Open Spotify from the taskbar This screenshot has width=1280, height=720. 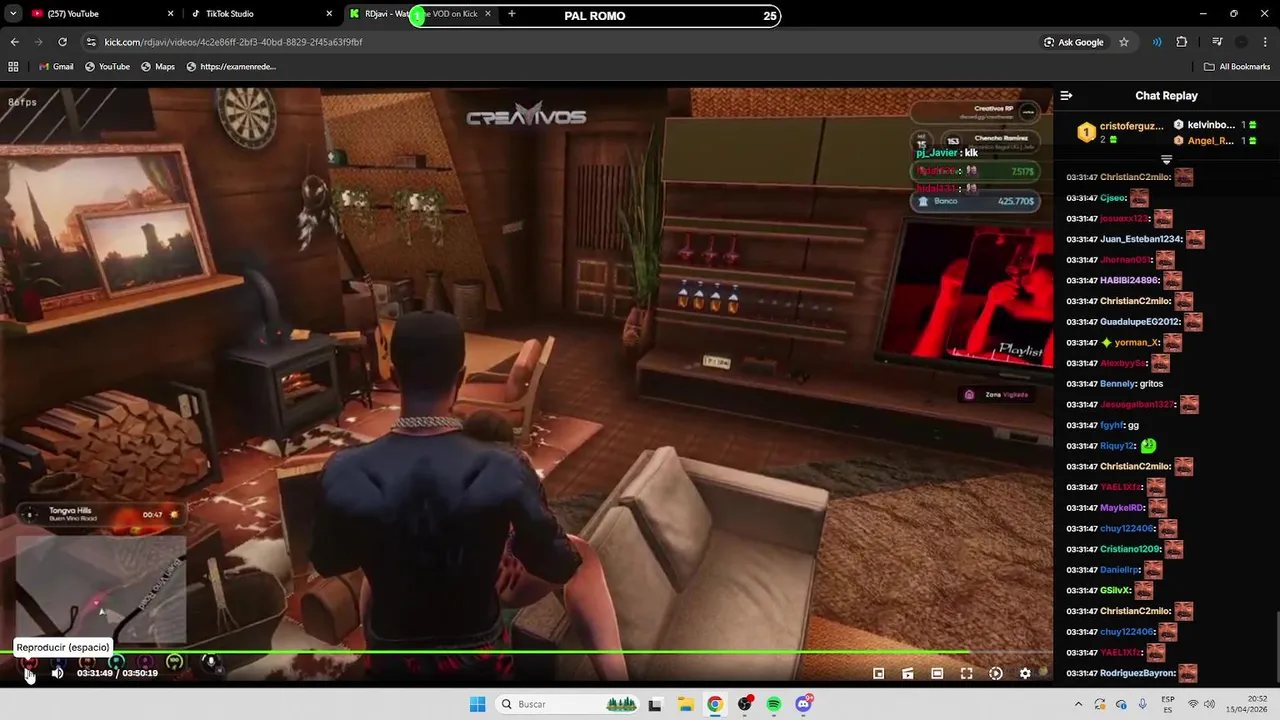(x=774, y=704)
